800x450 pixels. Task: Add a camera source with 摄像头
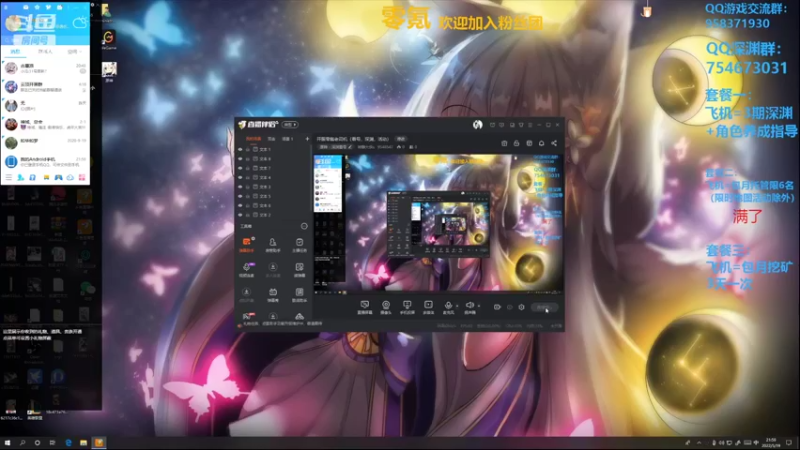(386, 307)
